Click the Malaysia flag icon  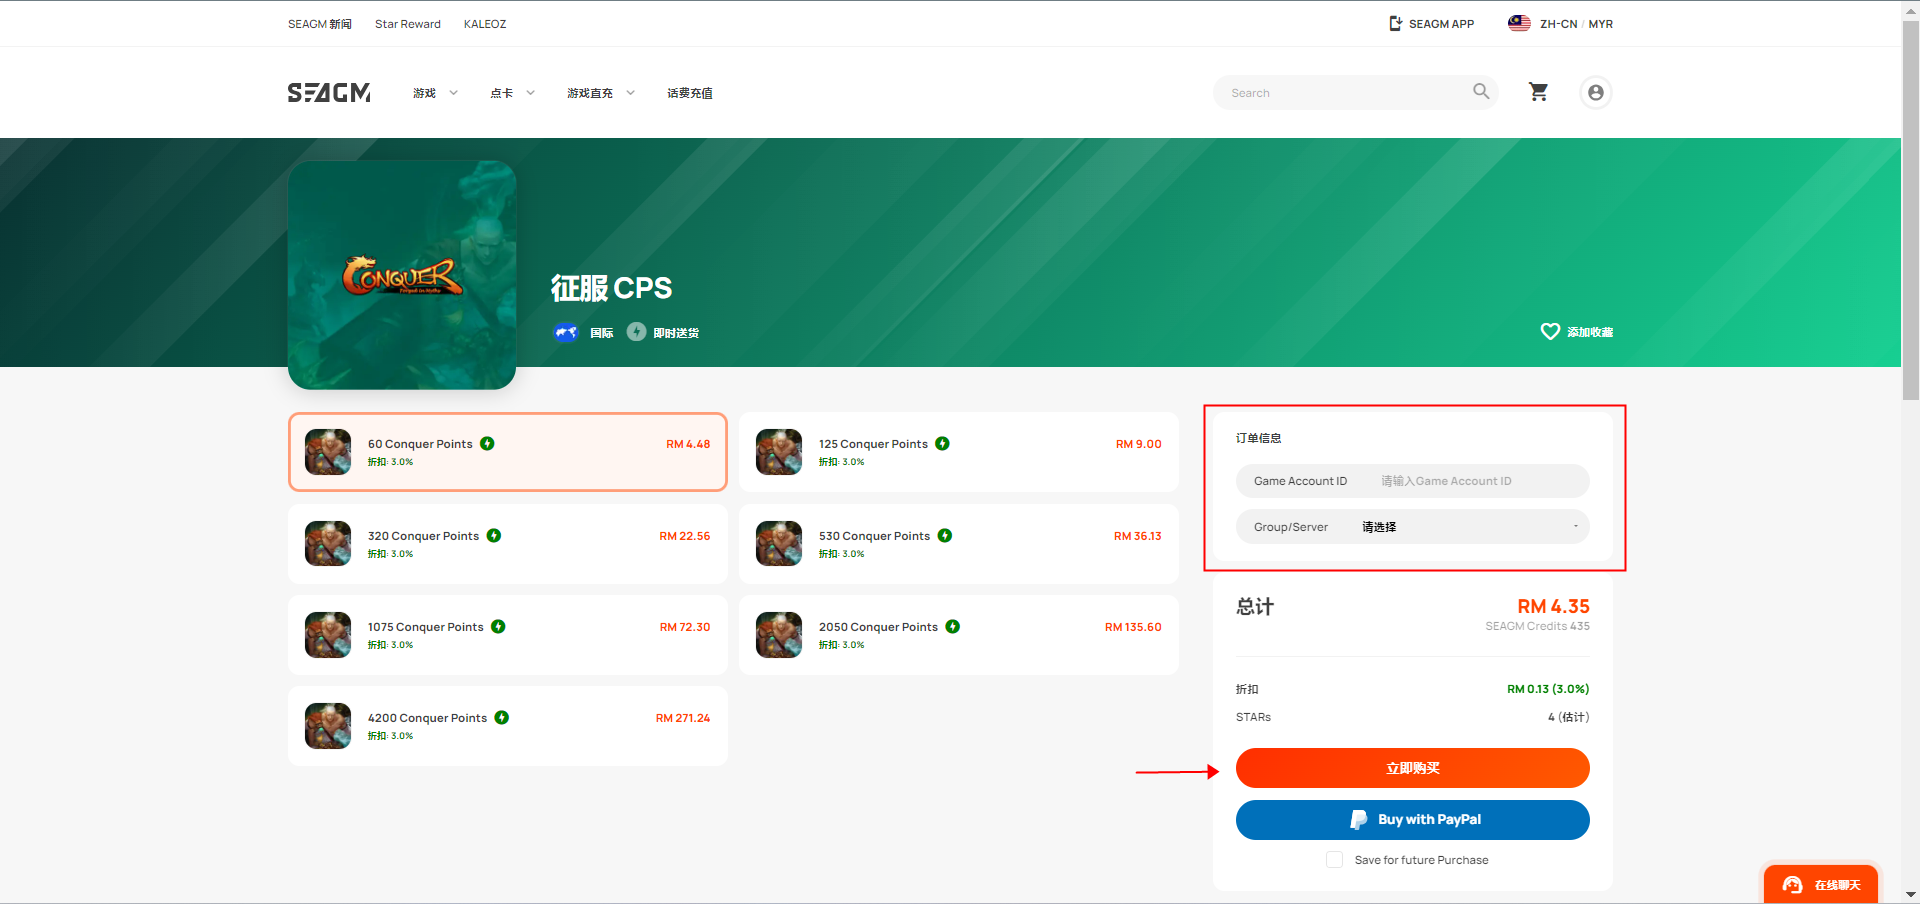click(1519, 23)
